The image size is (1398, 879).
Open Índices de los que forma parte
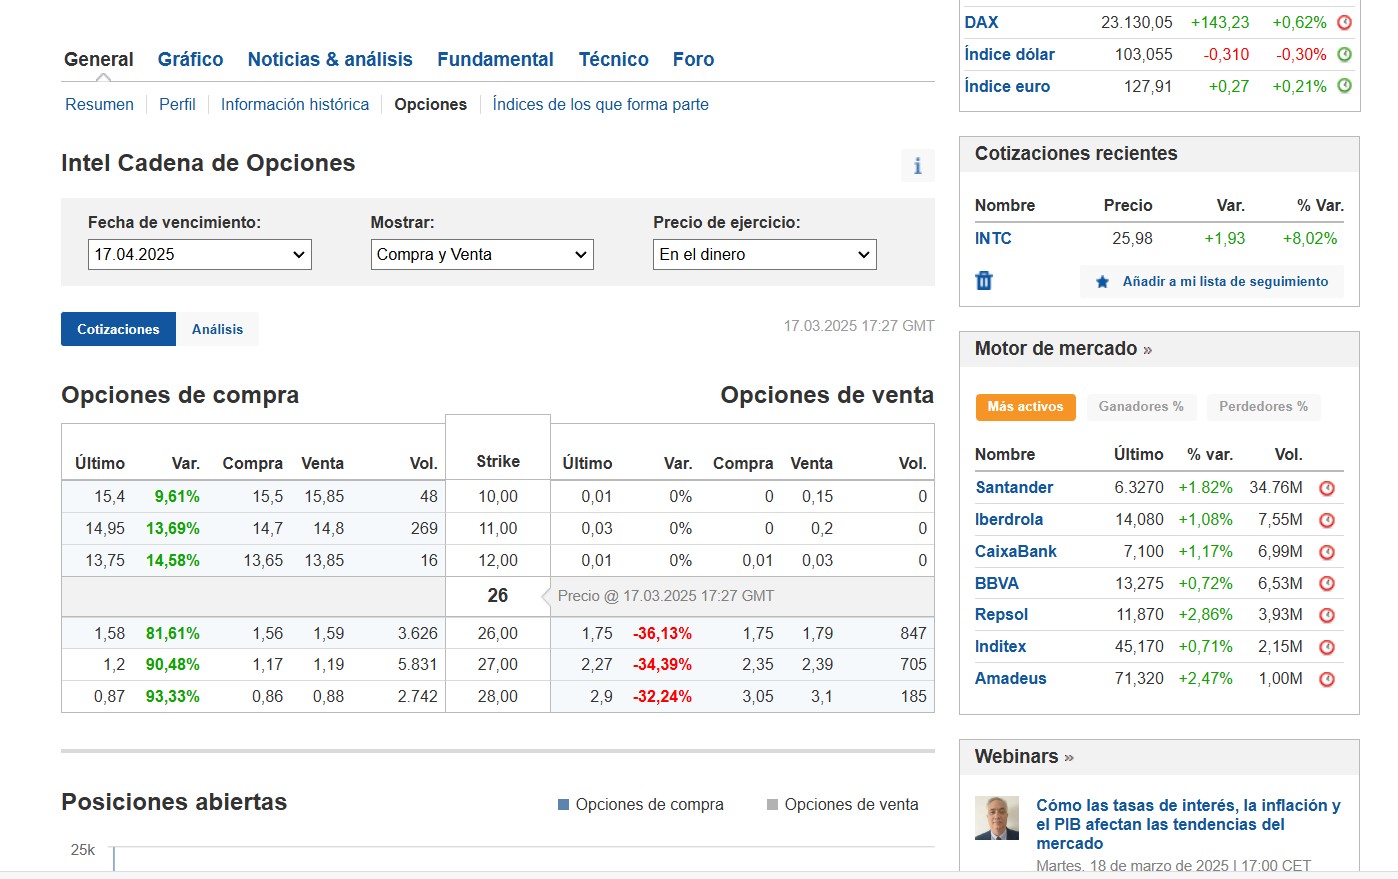601,104
